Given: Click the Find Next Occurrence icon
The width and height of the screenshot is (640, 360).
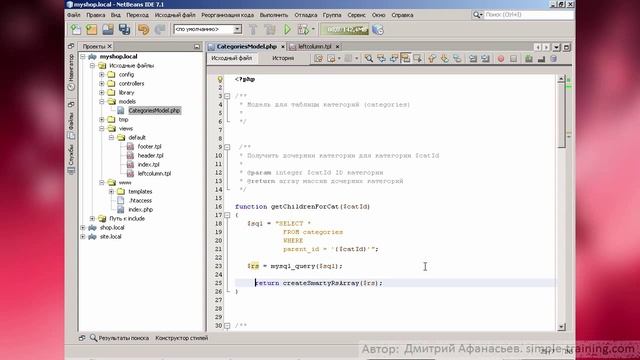Looking at the screenshot, I should pos(393,59).
